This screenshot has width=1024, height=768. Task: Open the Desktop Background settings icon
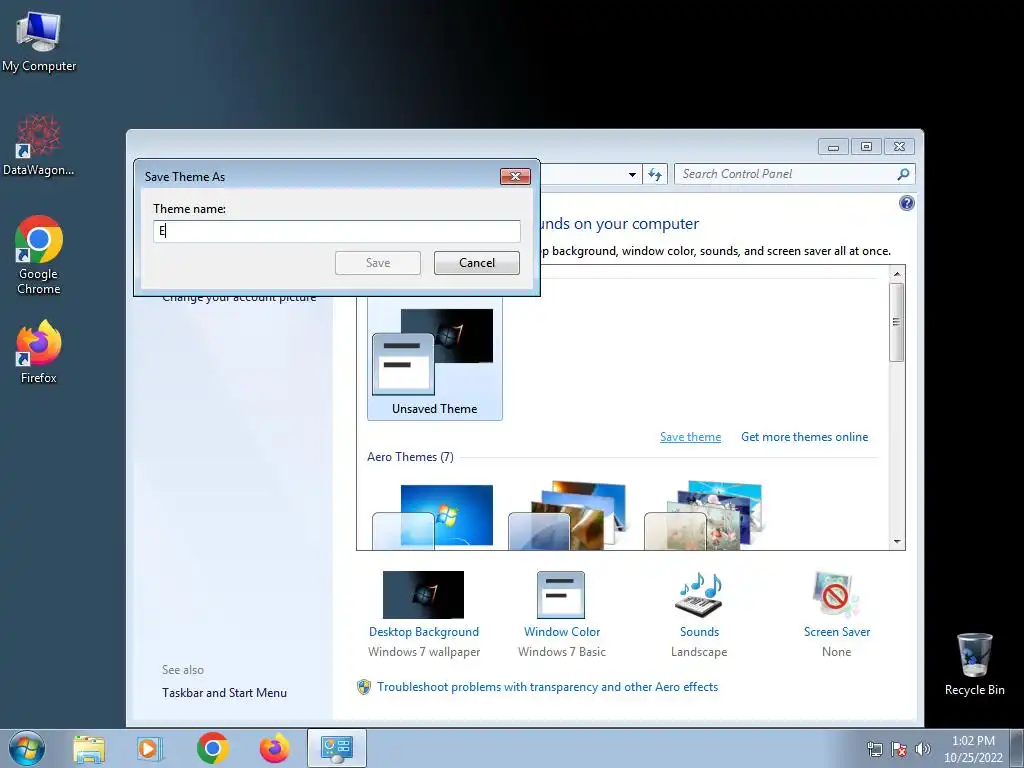pyautogui.click(x=423, y=595)
